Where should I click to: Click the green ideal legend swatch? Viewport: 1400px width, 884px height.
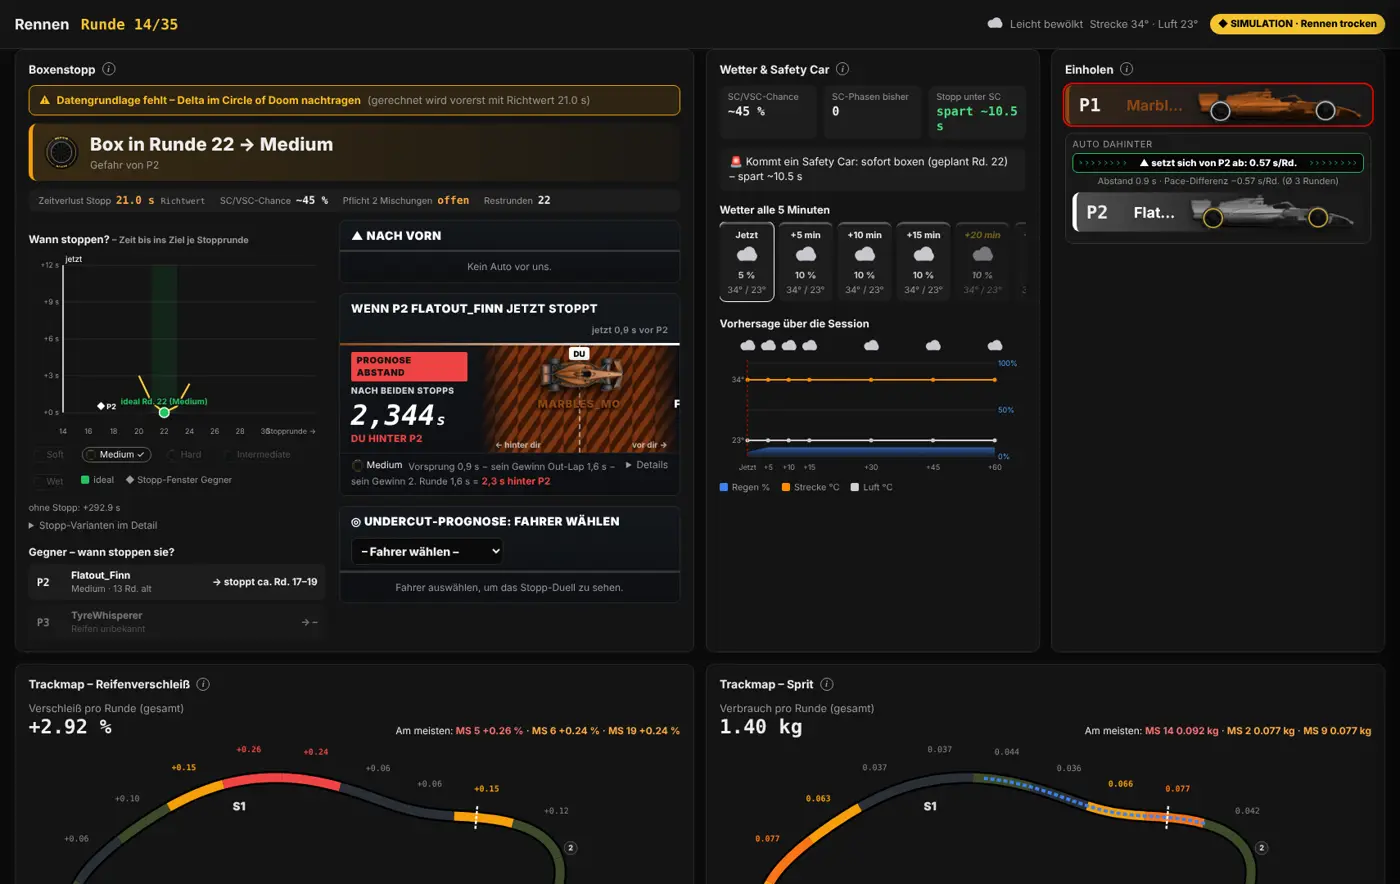coord(85,480)
